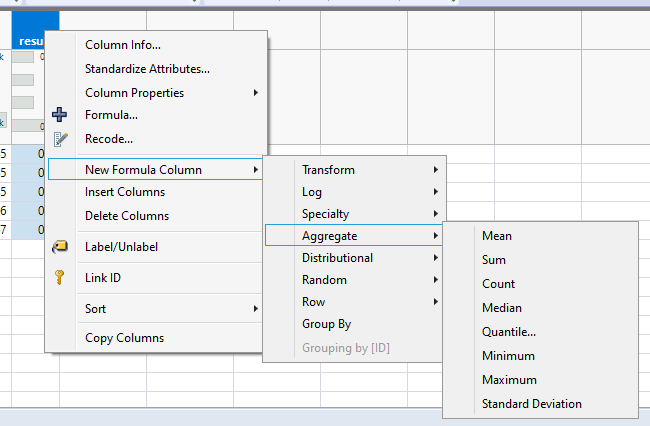The width and height of the screenshot is (650, 426).
Task: Select Standardize Attributes menu entry
Action: (147, 69)
